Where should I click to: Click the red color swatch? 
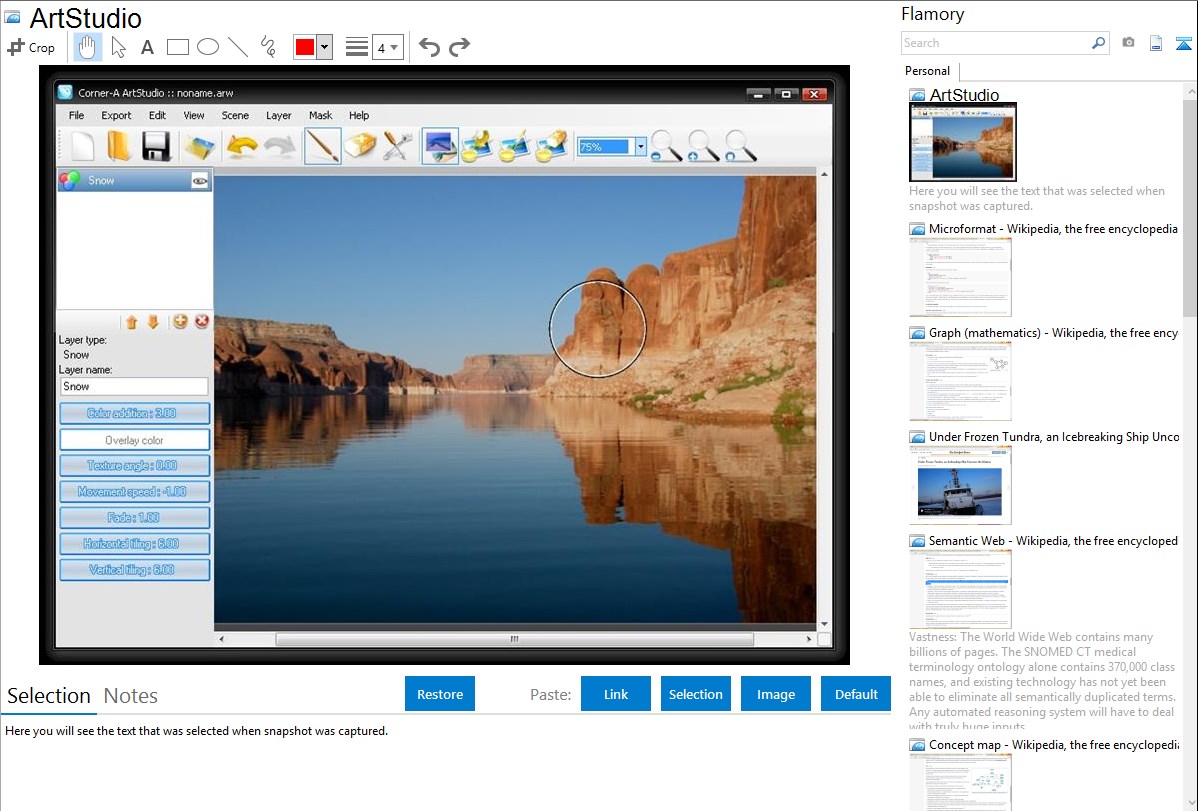click(x=305, y=47)
